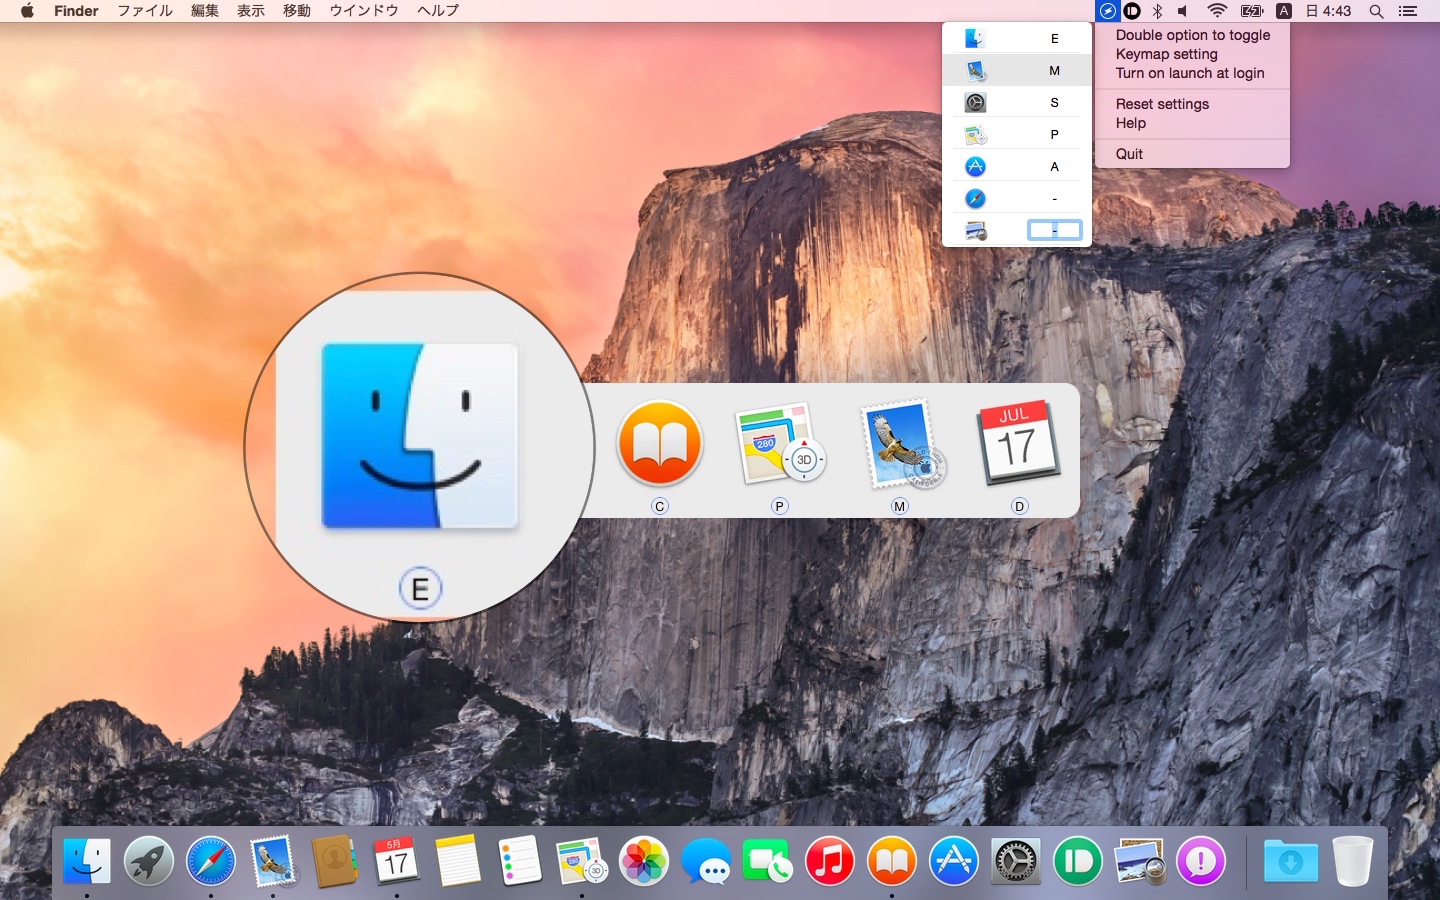
Task: Select the JUL 17 Calendar in launcher overlay
Action: [x=1019, y=443]
